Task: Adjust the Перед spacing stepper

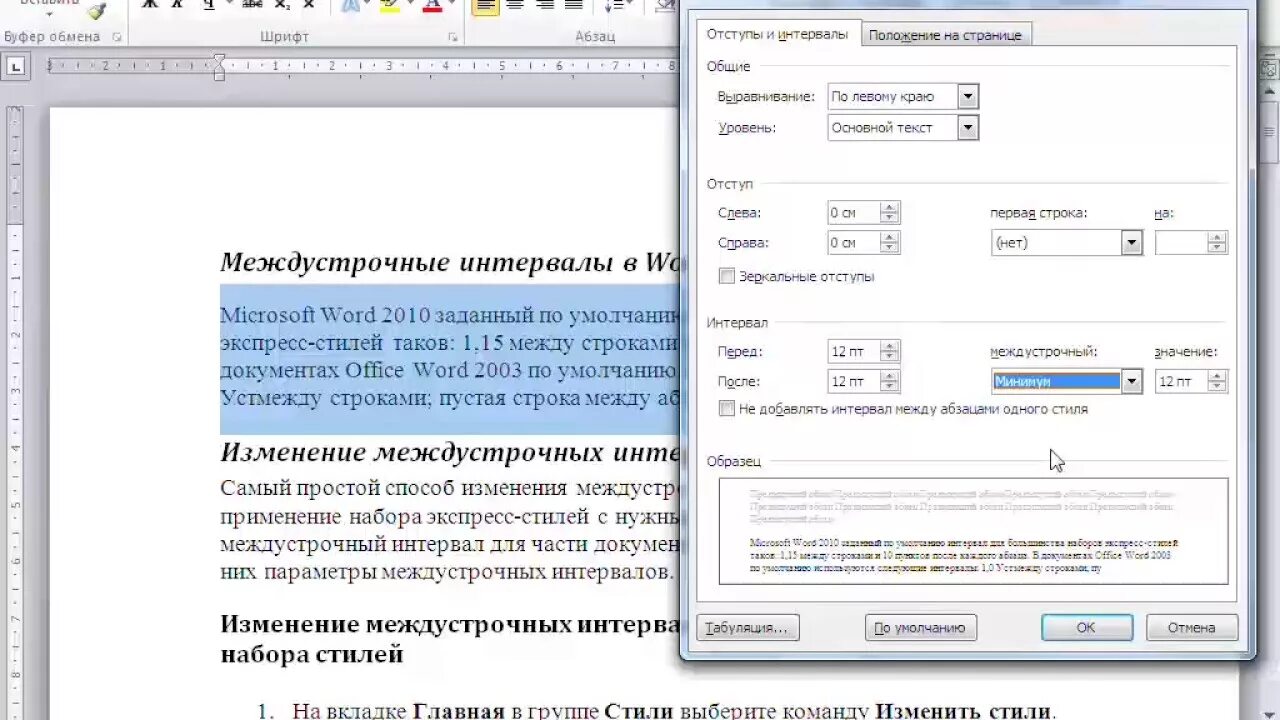Action: (x=890, y=351)
